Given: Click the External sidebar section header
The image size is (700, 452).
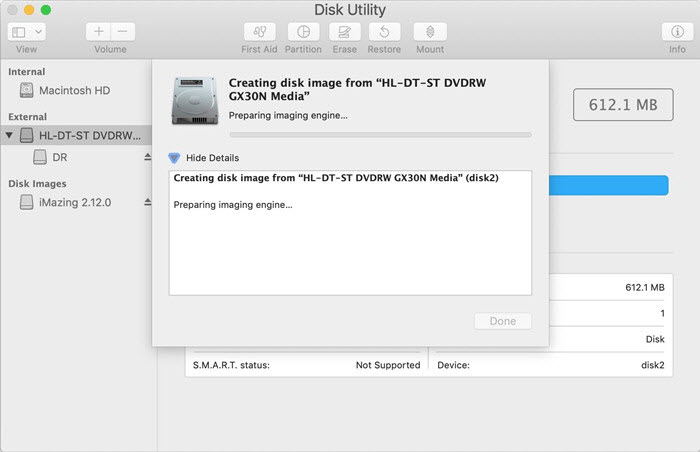Looking at the screenshot, I should click(x=27, y=117).
